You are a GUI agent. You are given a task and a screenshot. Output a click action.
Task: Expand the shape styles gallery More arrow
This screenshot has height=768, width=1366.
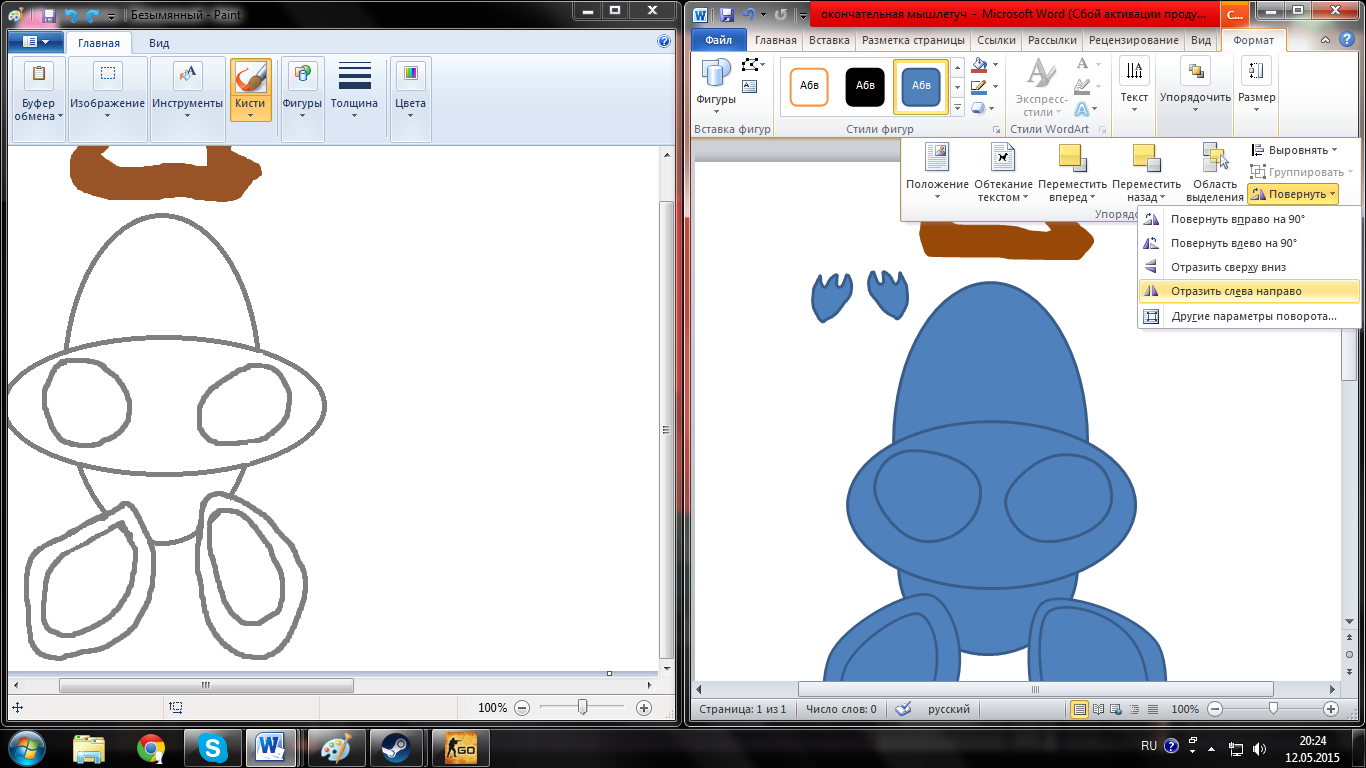957,107
